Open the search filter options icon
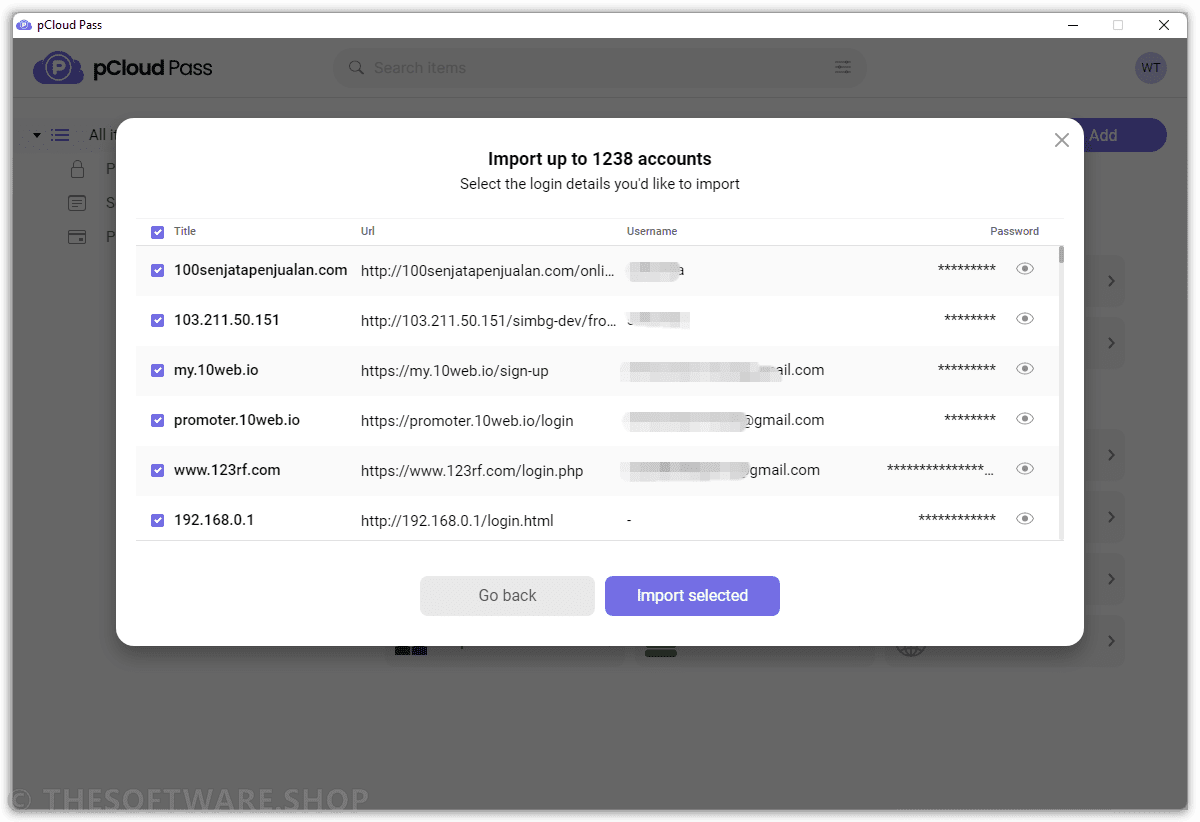Image resolution: width=1200 pixels, height=822 pixels. click(843, 68)
